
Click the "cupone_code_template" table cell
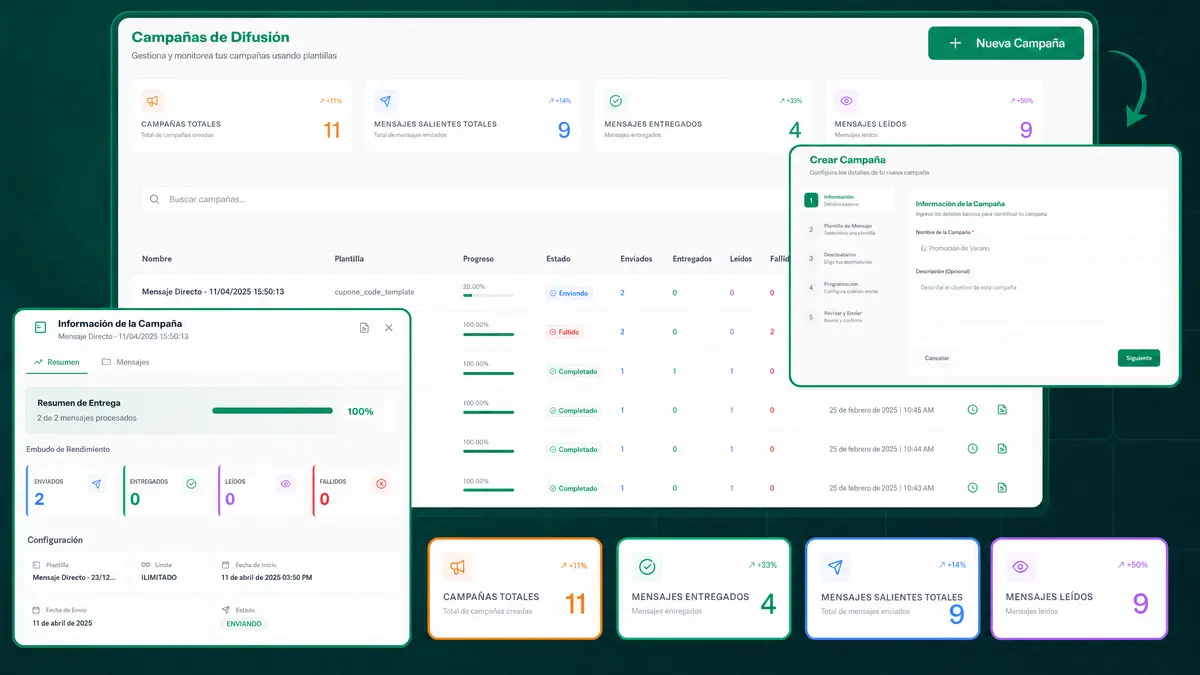374,292
